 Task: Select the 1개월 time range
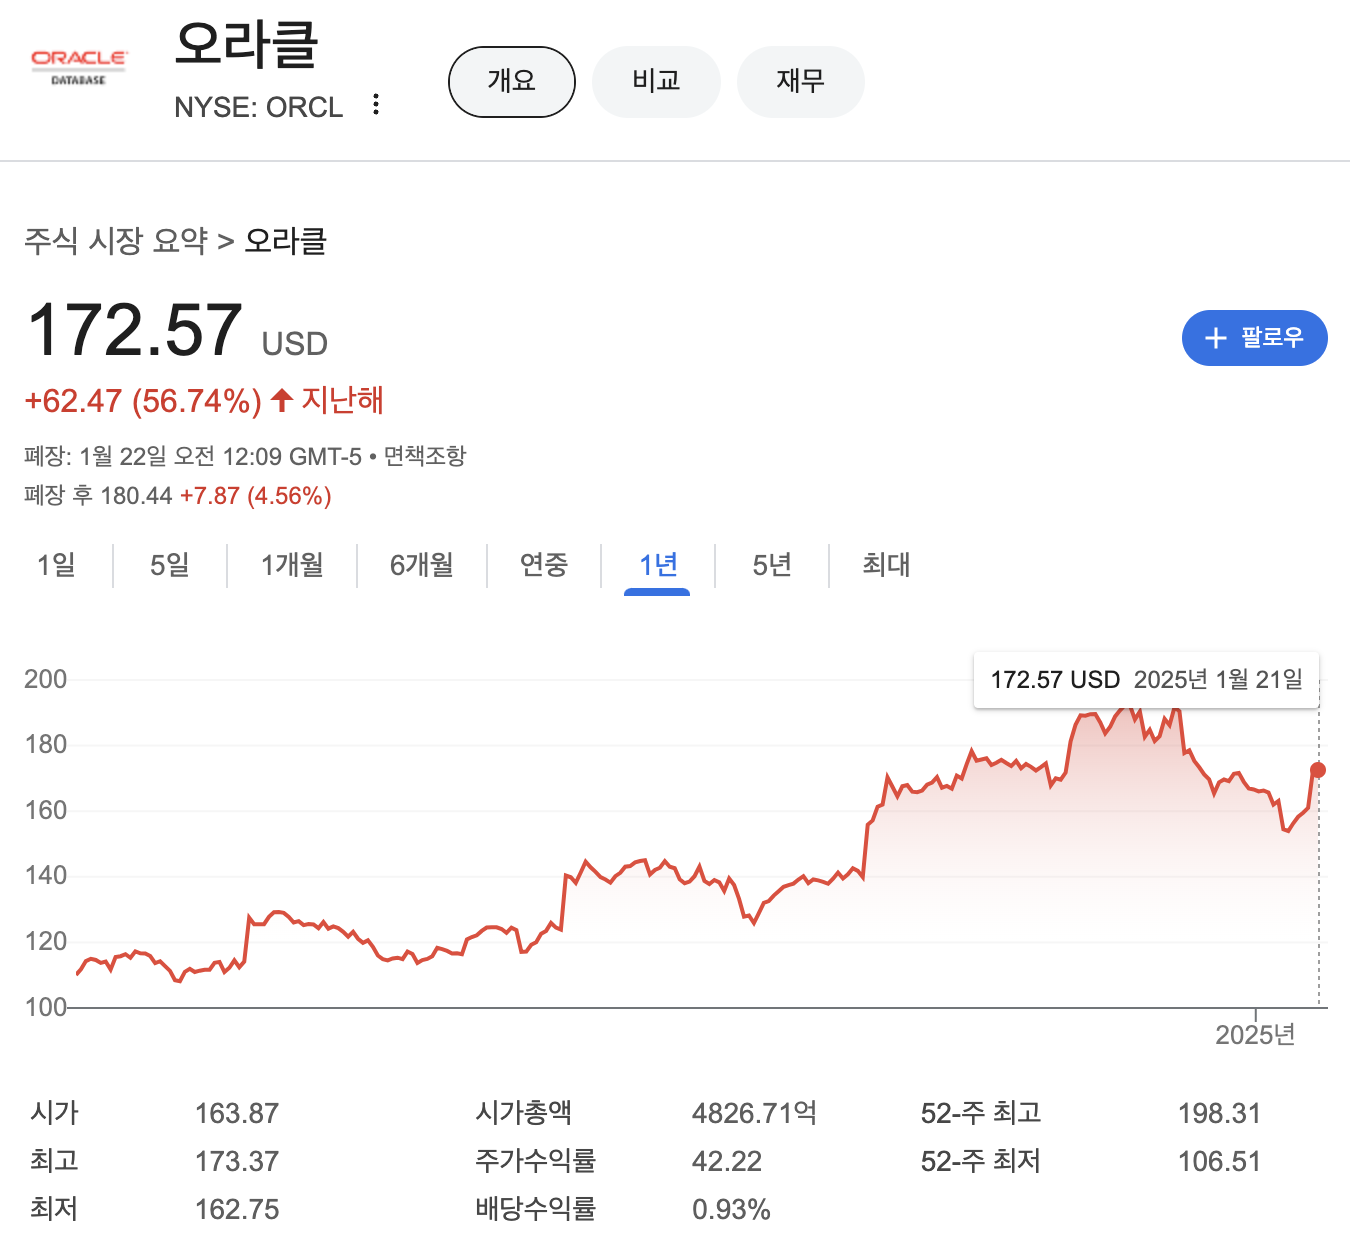point(292,565)
